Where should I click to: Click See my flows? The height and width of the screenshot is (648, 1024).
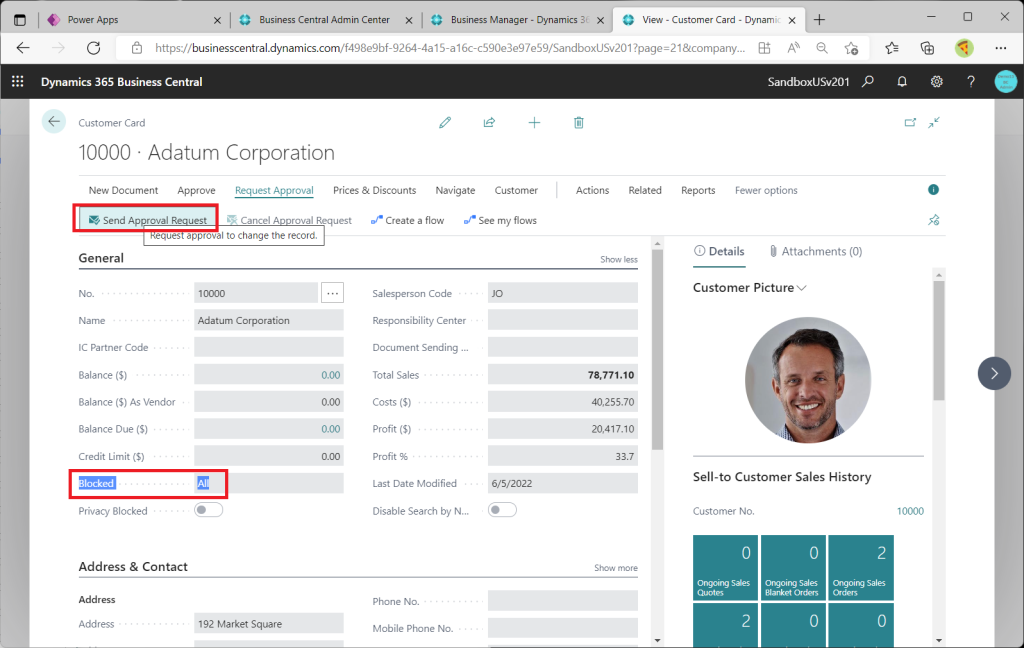coord(500,220)
